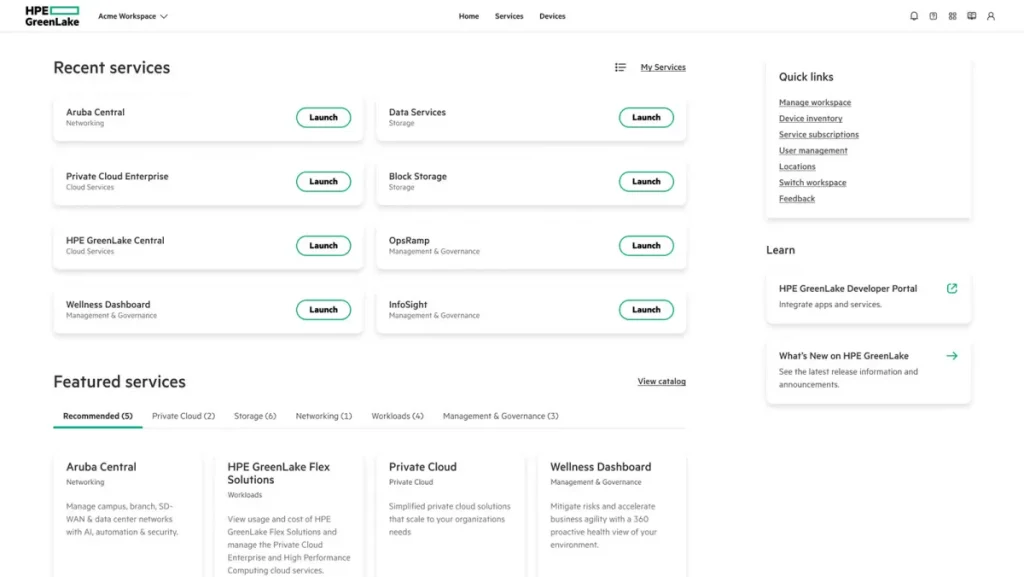Screen dimensions: 1024x577
Task: Open the help icon in header
Action: click(933, 16)
